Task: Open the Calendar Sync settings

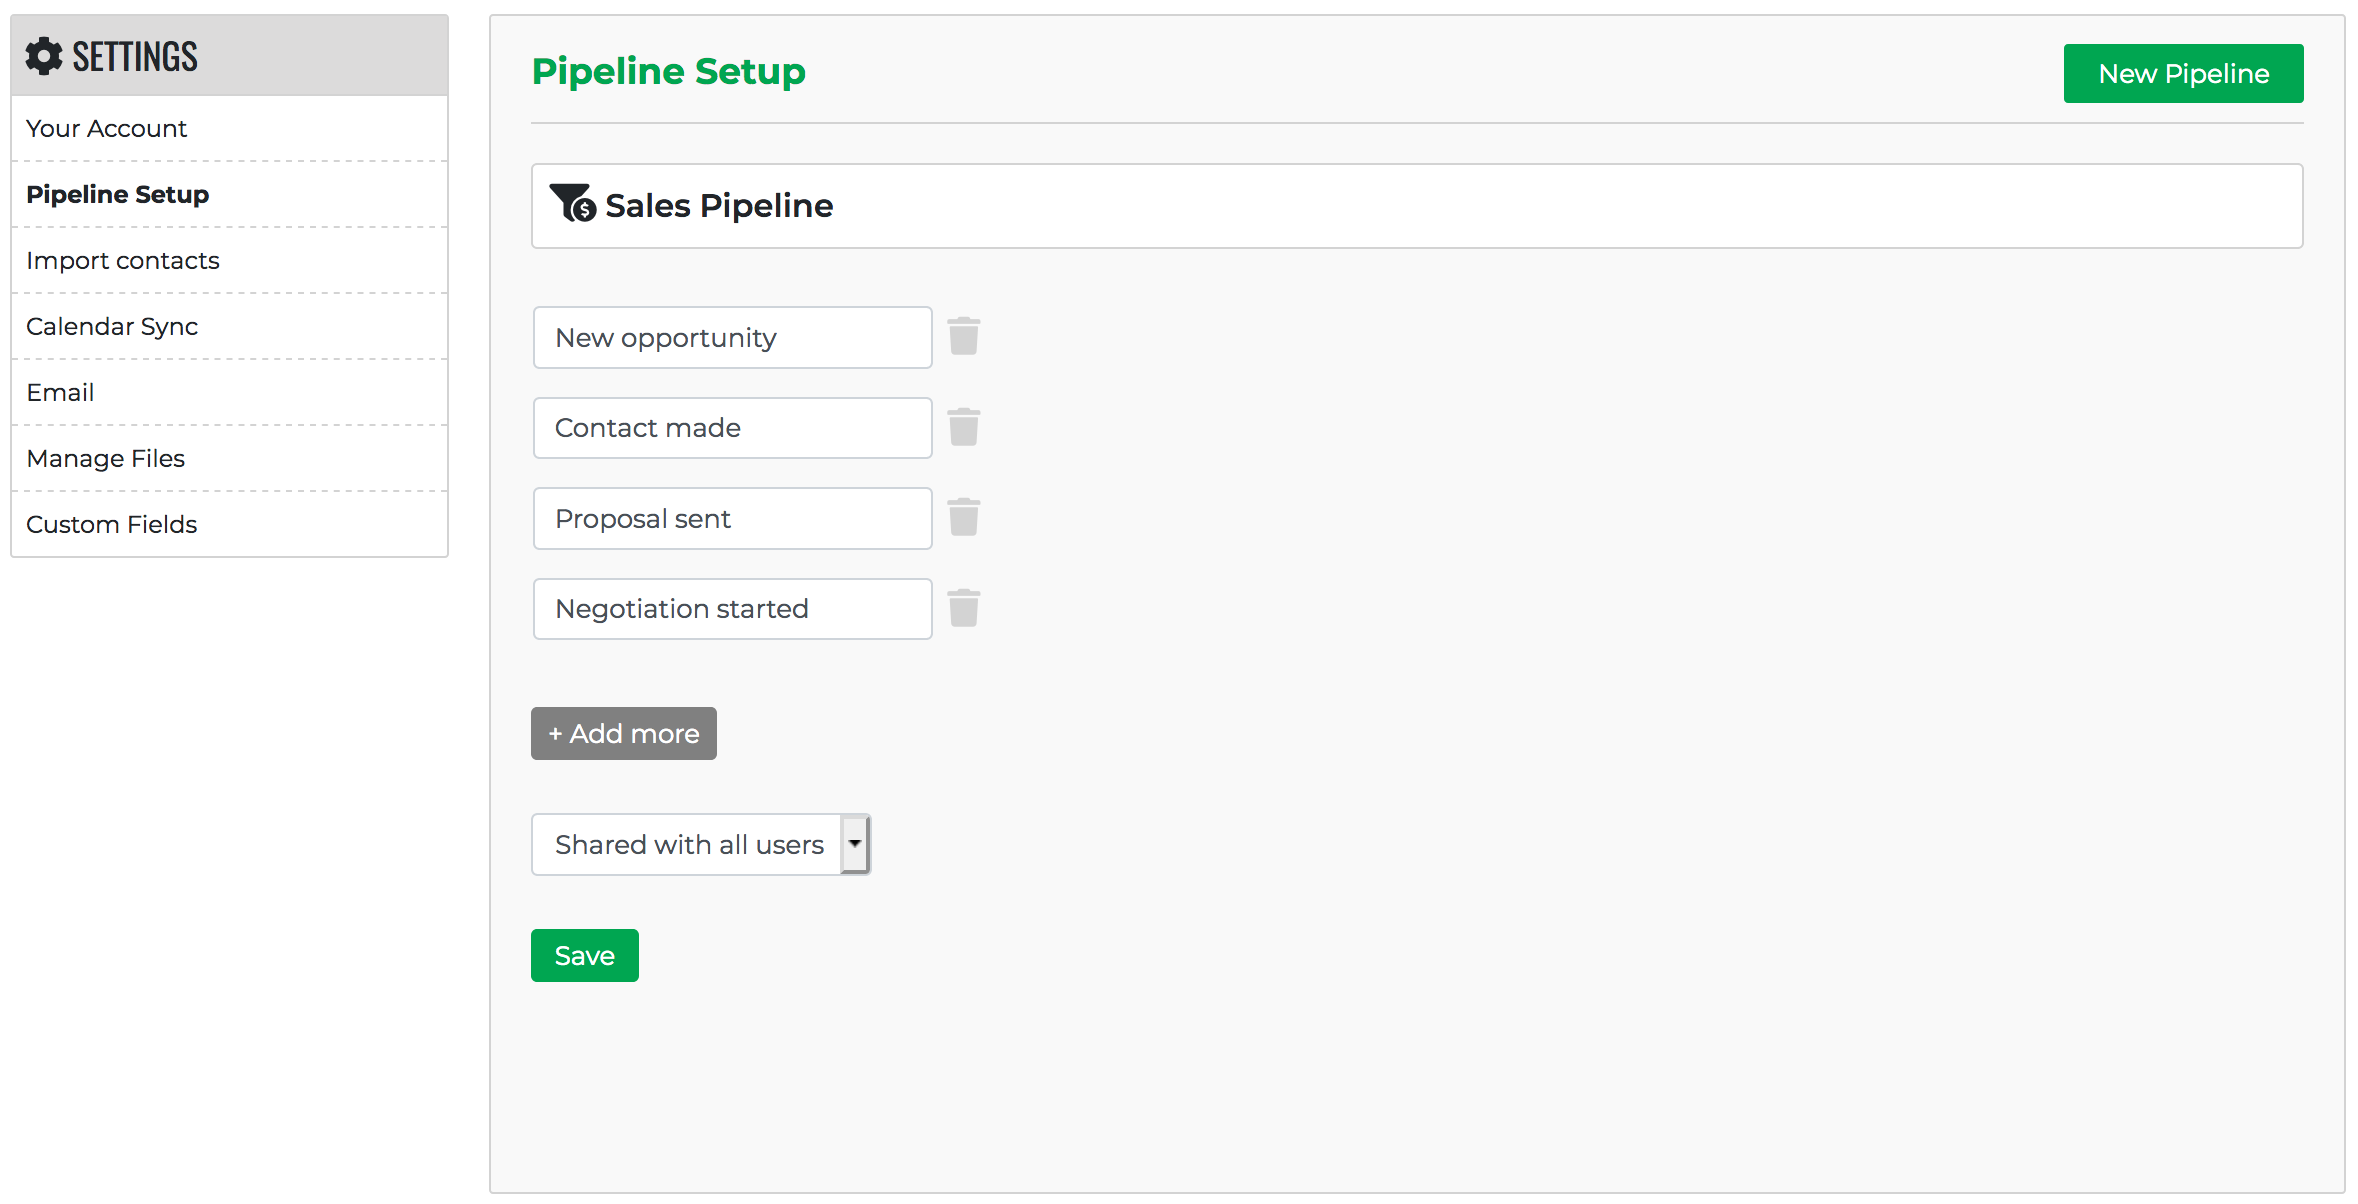Action: coord(112,326)
